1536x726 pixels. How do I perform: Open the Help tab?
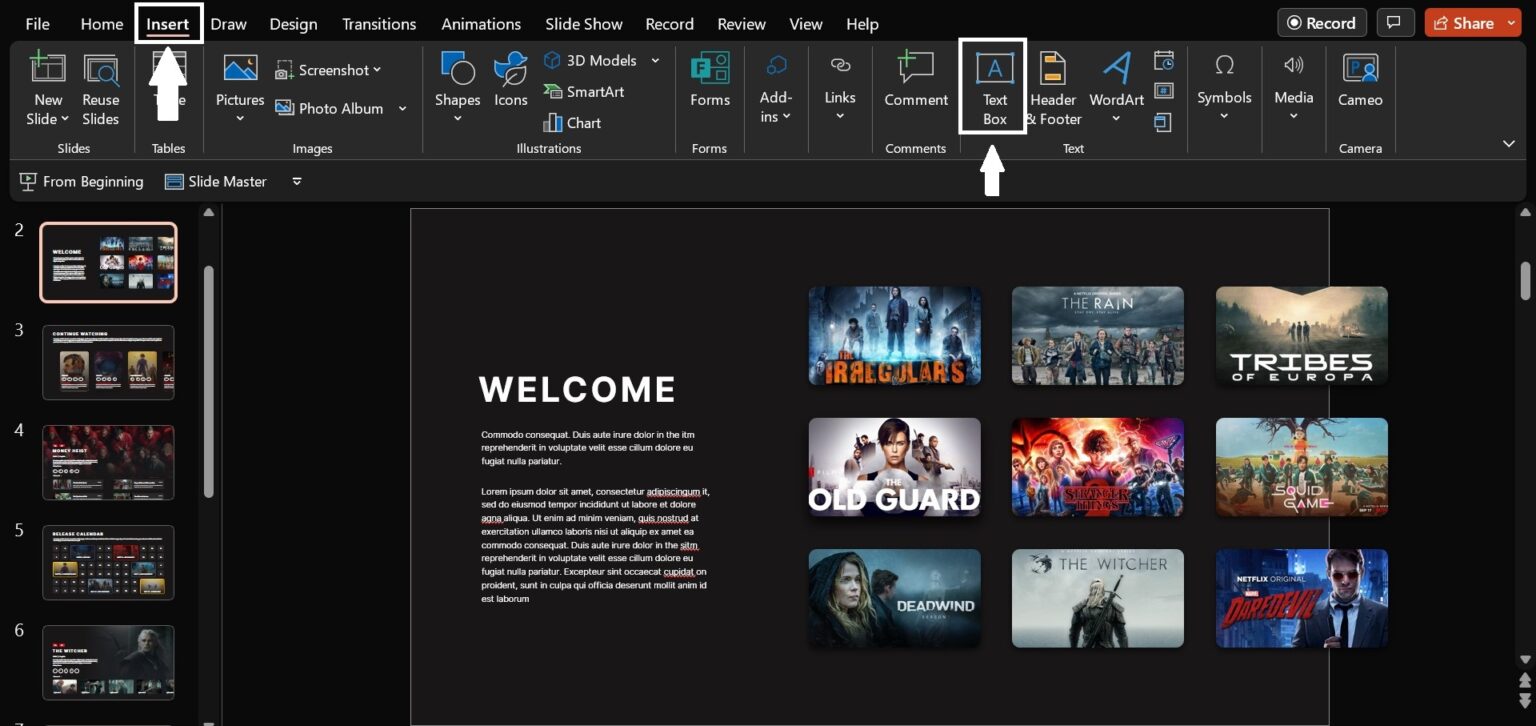click(x=862, y=24)
